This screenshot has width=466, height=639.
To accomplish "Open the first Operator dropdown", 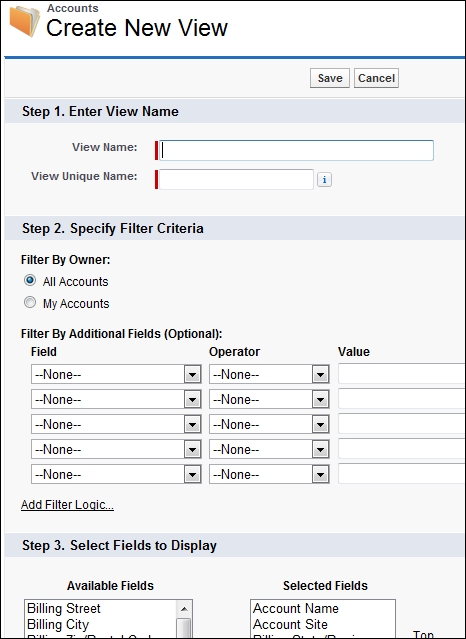I will point(269,374).
